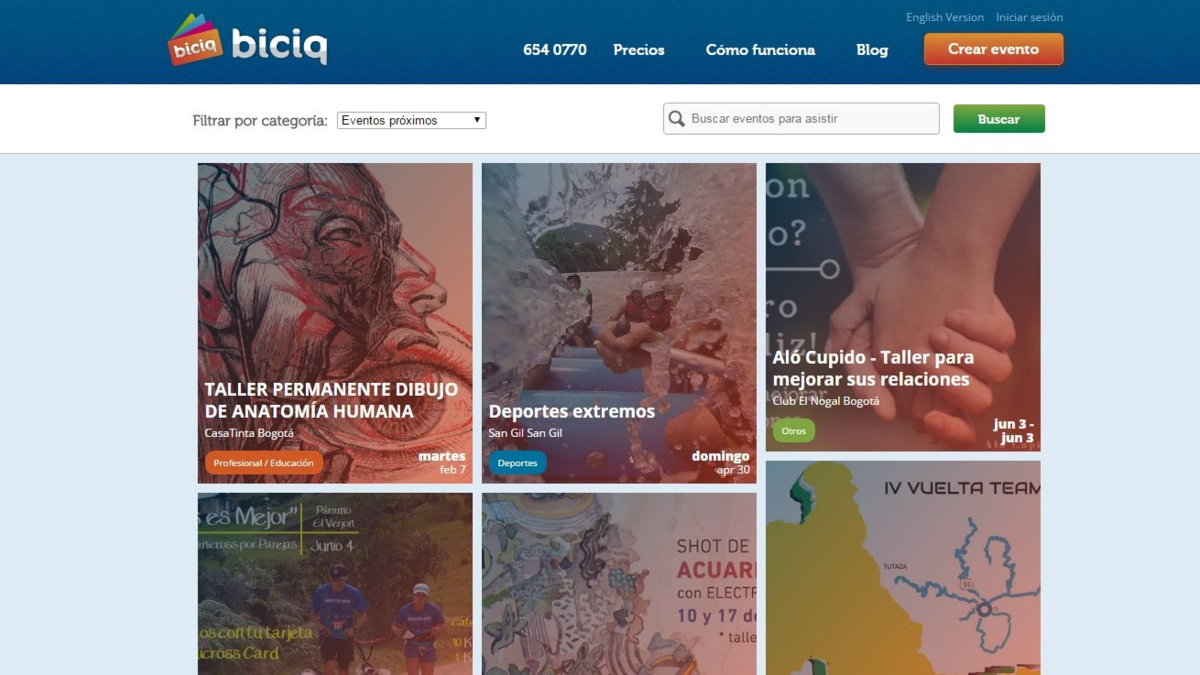
Task: Select the Profesional / Educación category tag
Action: (x=264, y=463)
